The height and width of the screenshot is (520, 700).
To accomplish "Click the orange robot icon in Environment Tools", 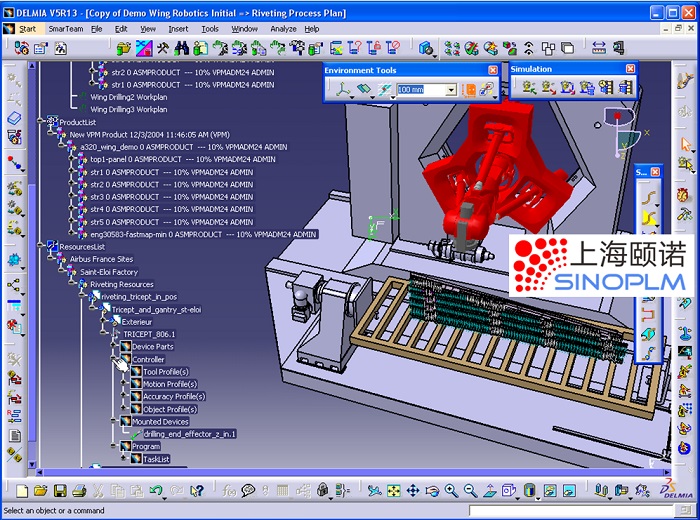I will tap(468, 90).
